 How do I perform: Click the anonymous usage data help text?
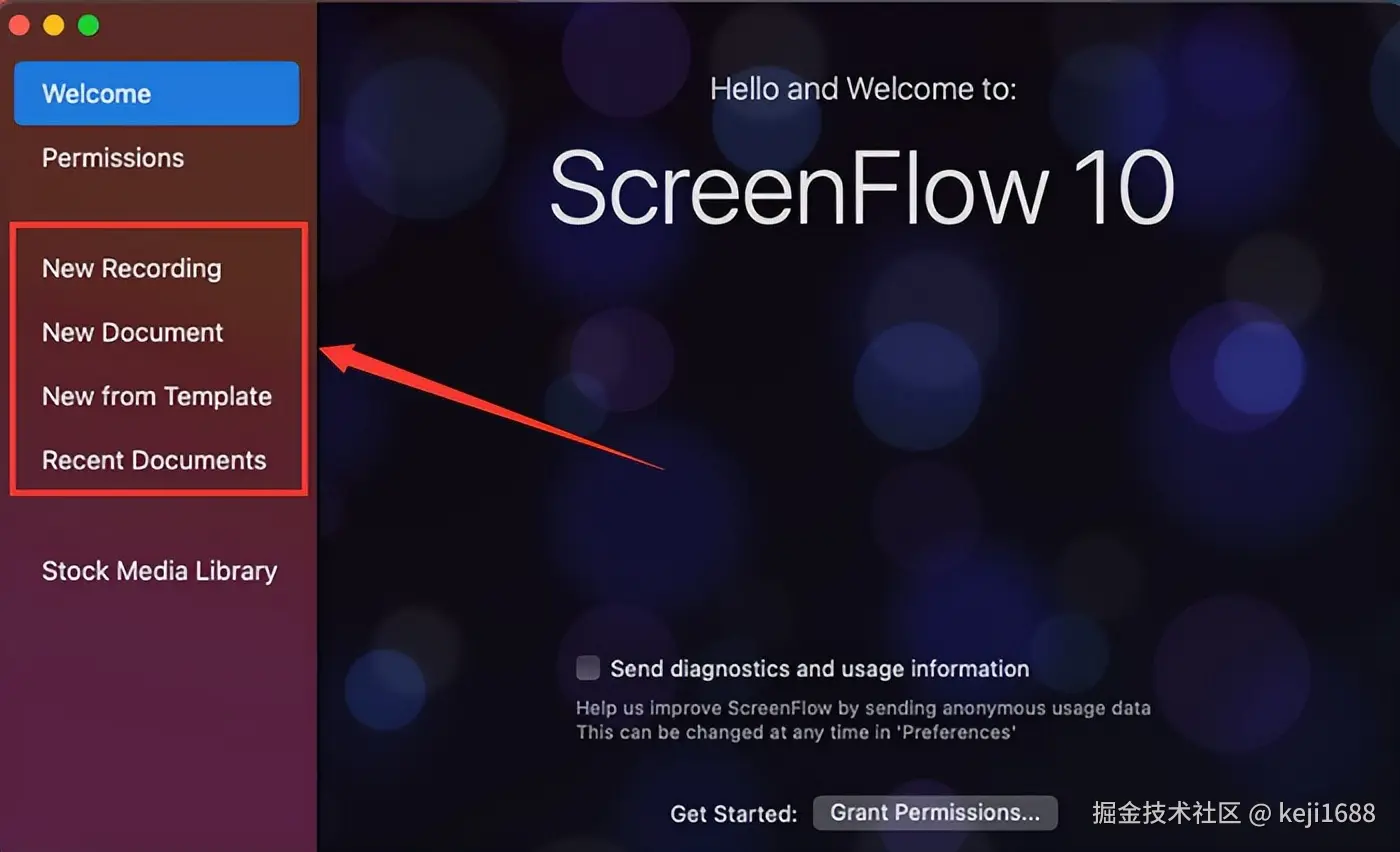pos(863,708)
